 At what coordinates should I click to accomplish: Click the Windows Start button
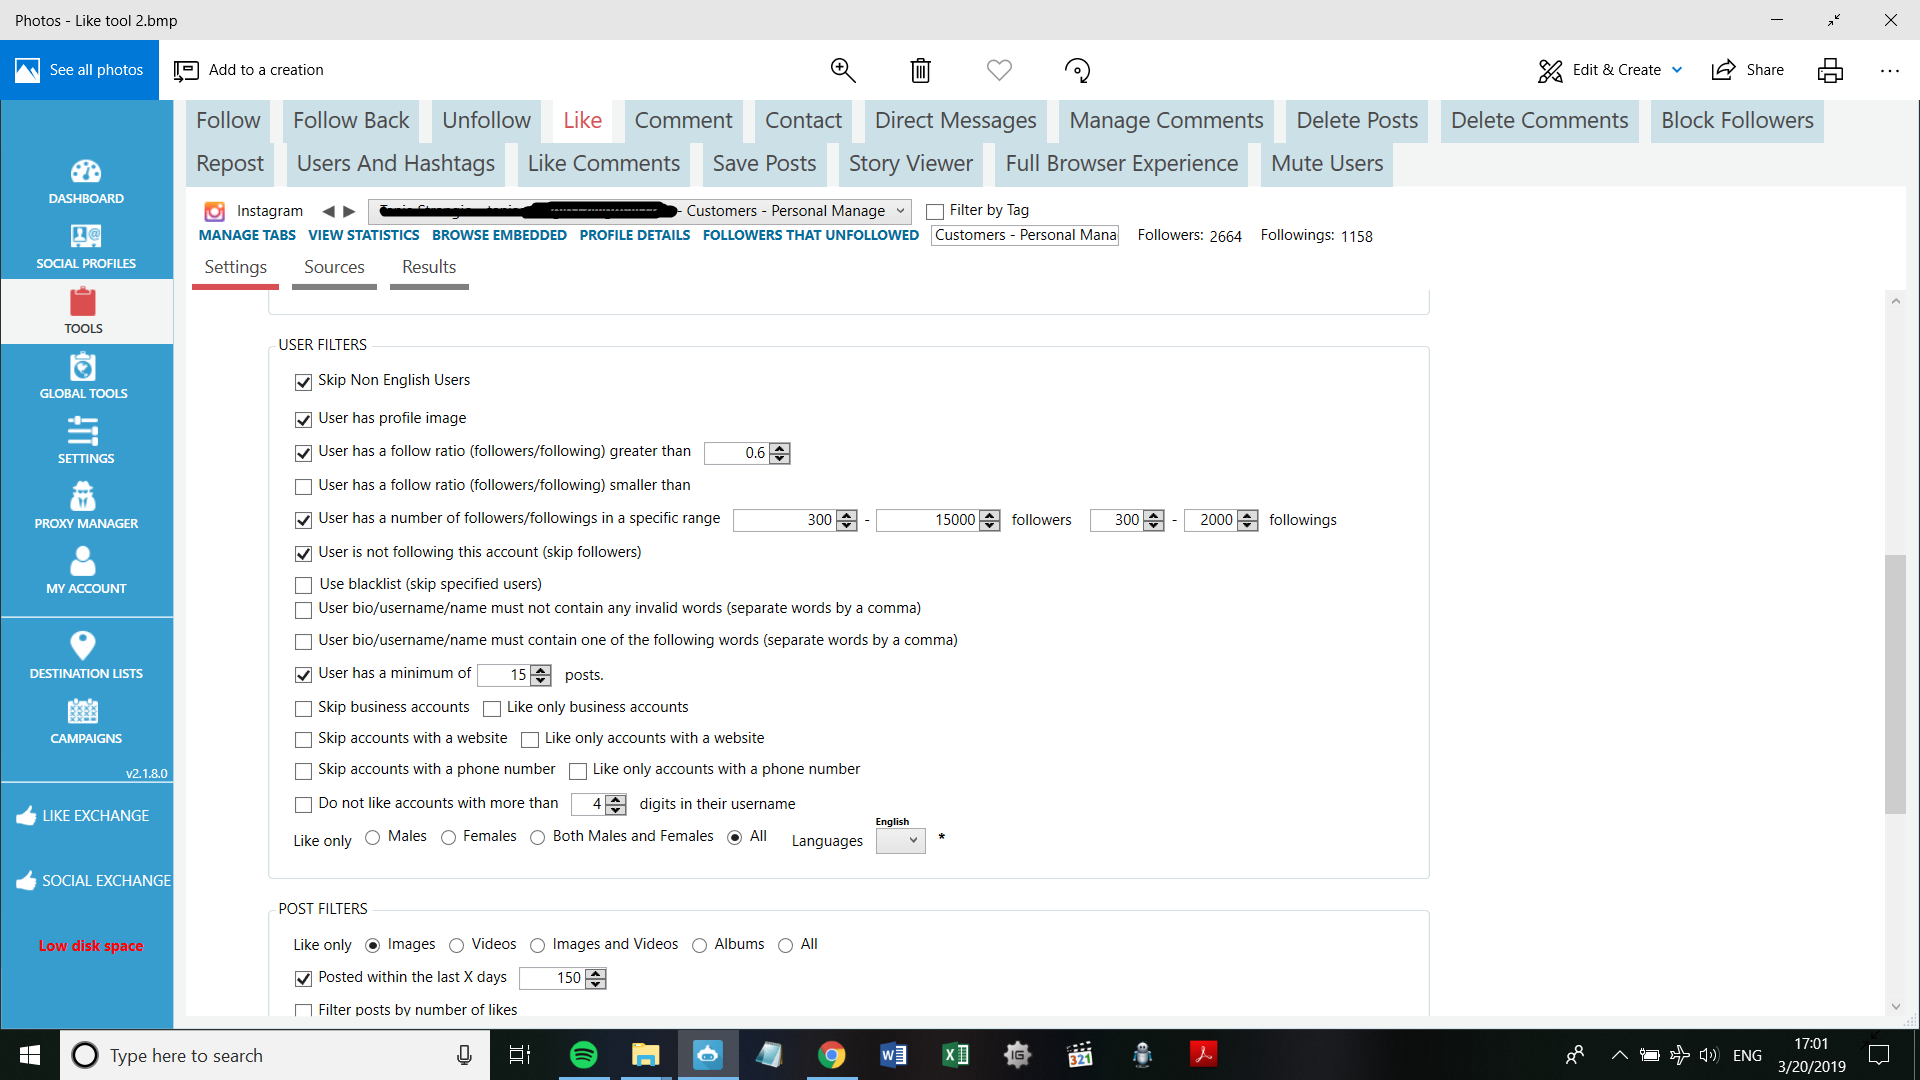30,1055
